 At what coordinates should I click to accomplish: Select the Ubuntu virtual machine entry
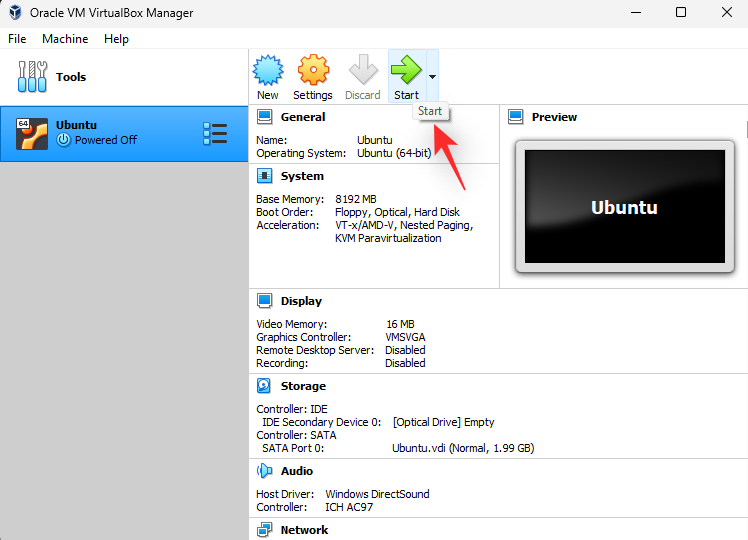point(100,133)
